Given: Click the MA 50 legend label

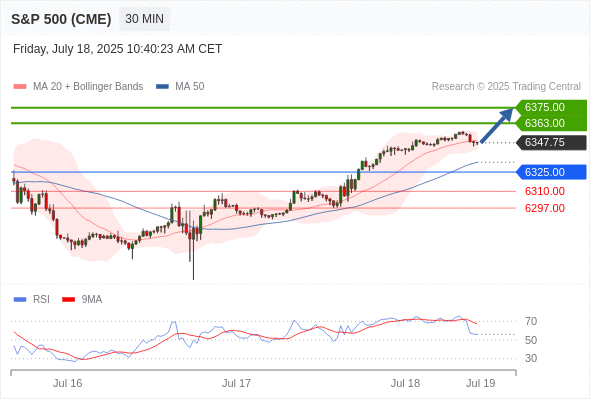Looking at the screenshot, I should click(x=190, y=87).
